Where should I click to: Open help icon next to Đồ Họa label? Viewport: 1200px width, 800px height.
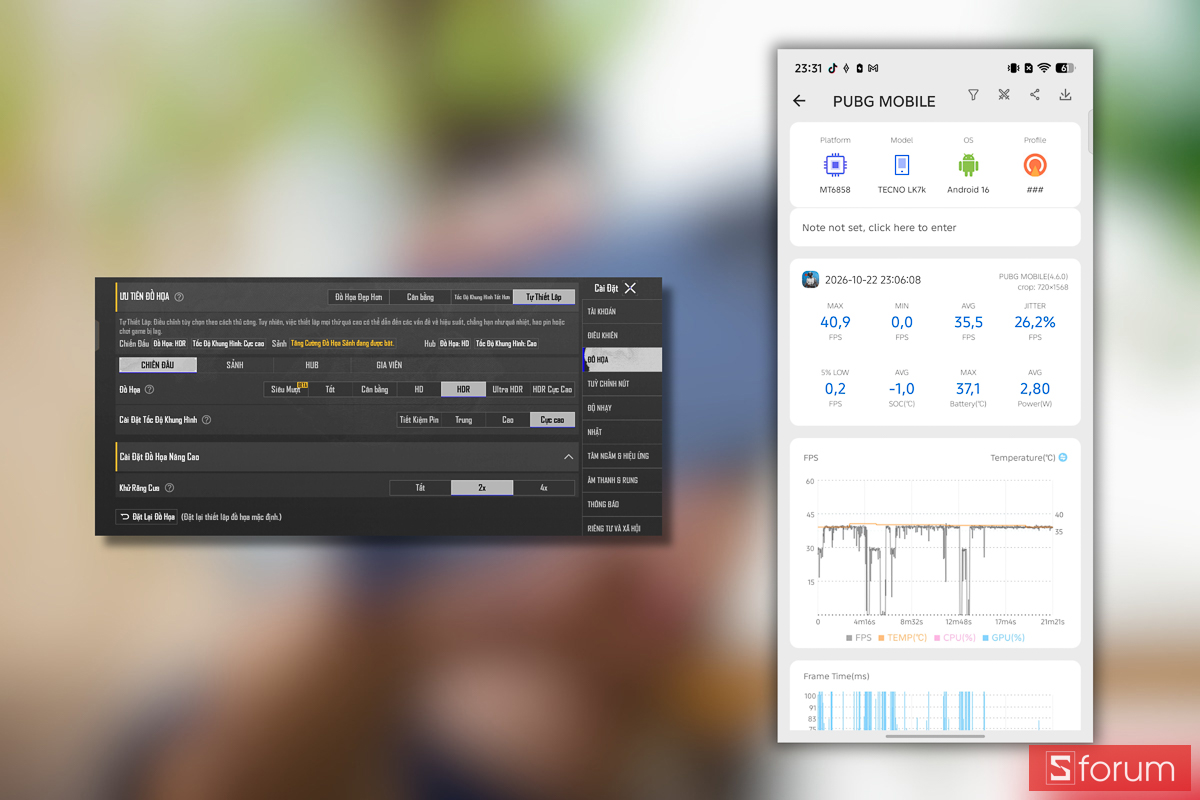point(149,389)
